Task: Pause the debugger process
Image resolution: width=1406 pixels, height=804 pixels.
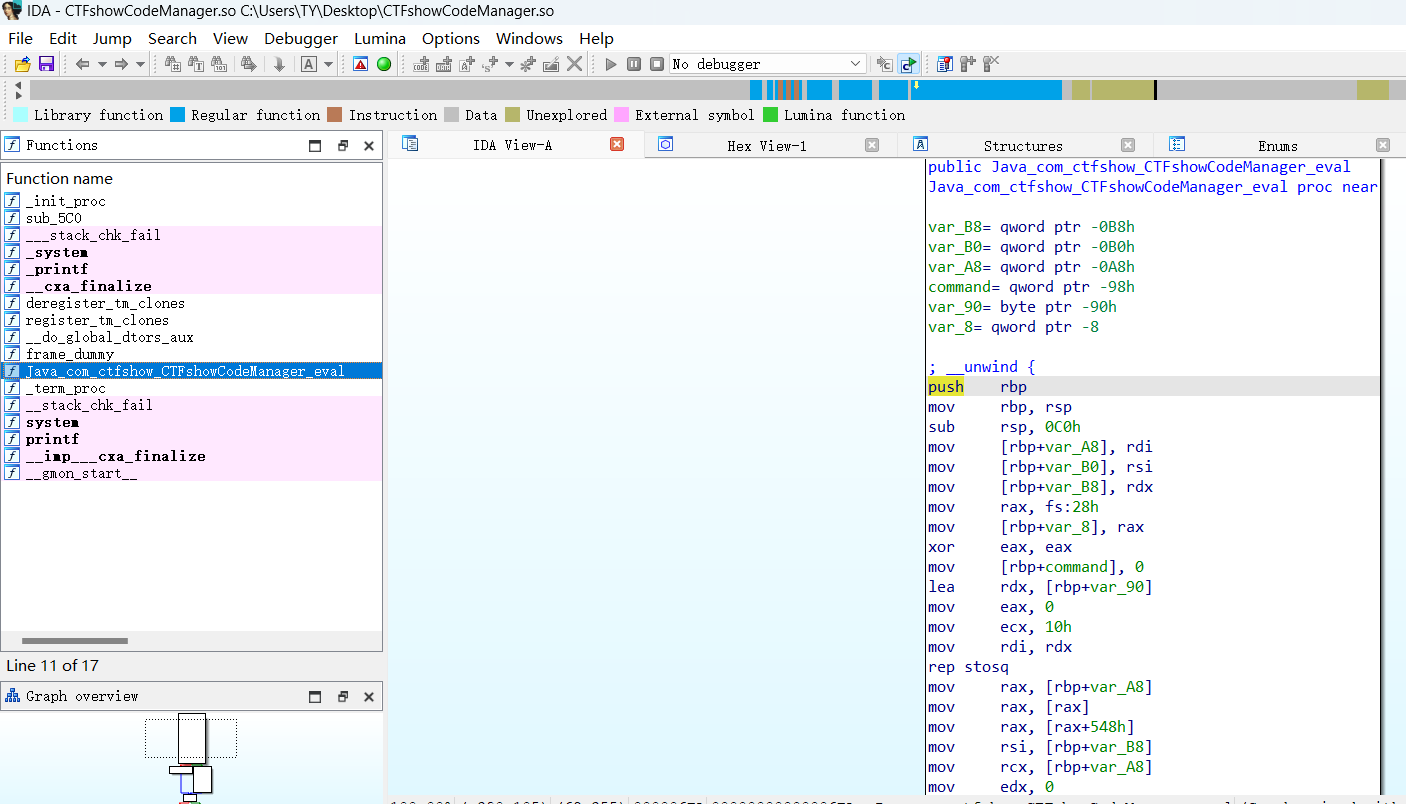Action: (634, 64)
